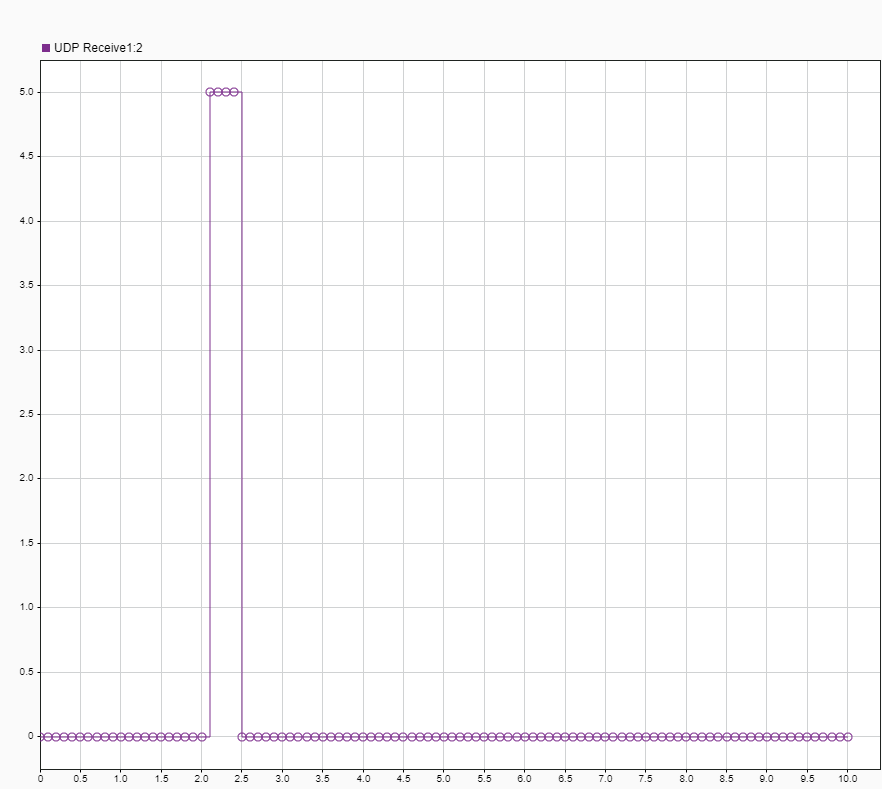
Task: Click the x-axis tick label 0.5
Action: coord(80,779)
